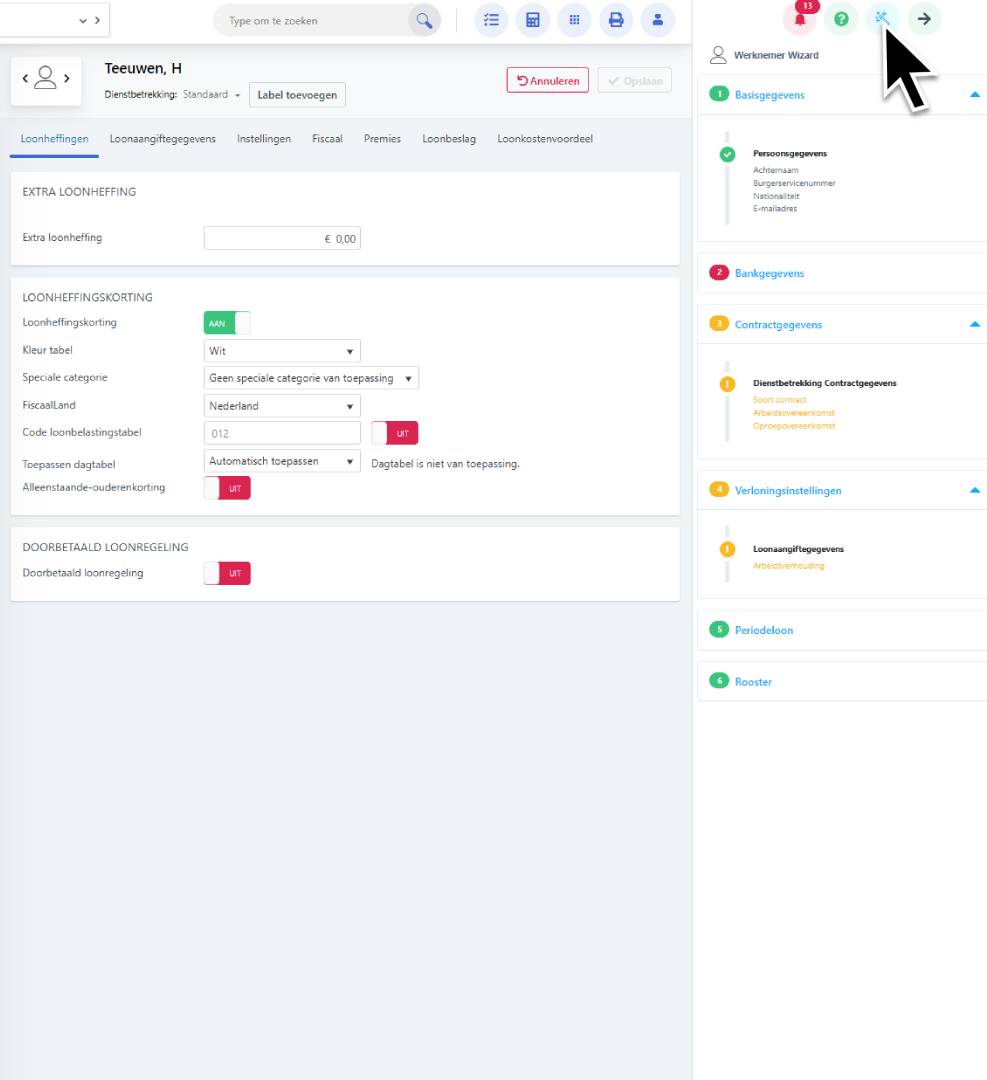This screenshot has height=1080, width=987.
Task: Open the task checklist icon
Action: tap(490, 20)
